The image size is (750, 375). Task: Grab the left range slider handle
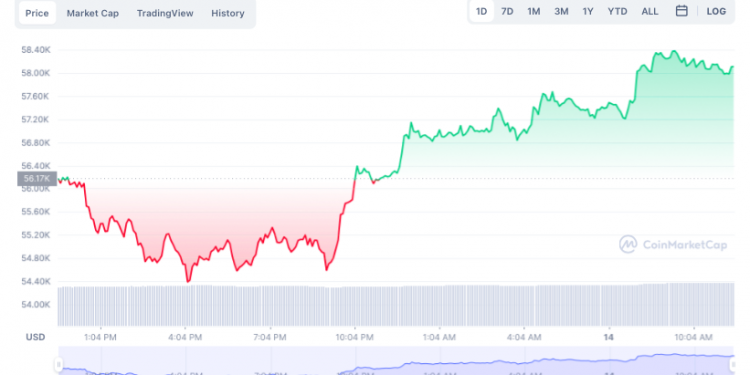click(x=58, y=364)
